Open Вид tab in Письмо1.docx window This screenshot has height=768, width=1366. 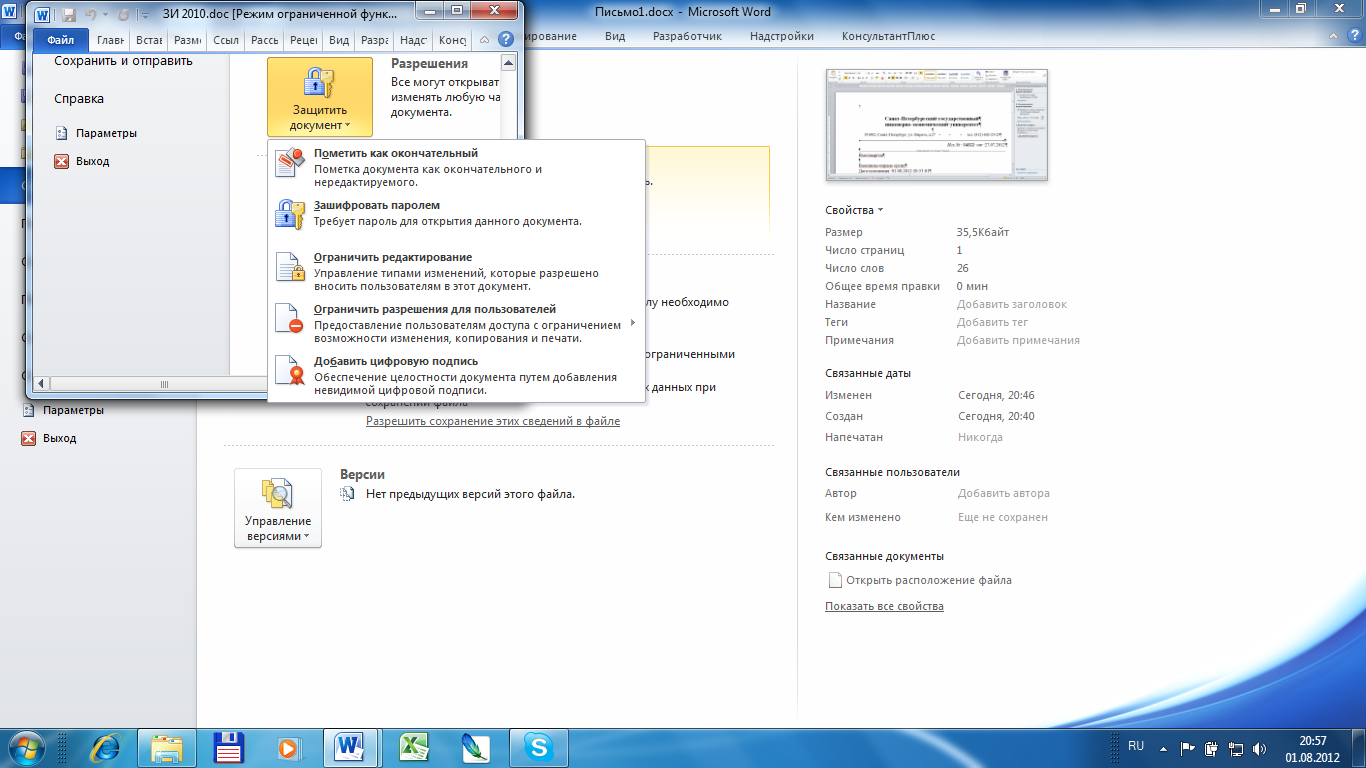[615, 36]
